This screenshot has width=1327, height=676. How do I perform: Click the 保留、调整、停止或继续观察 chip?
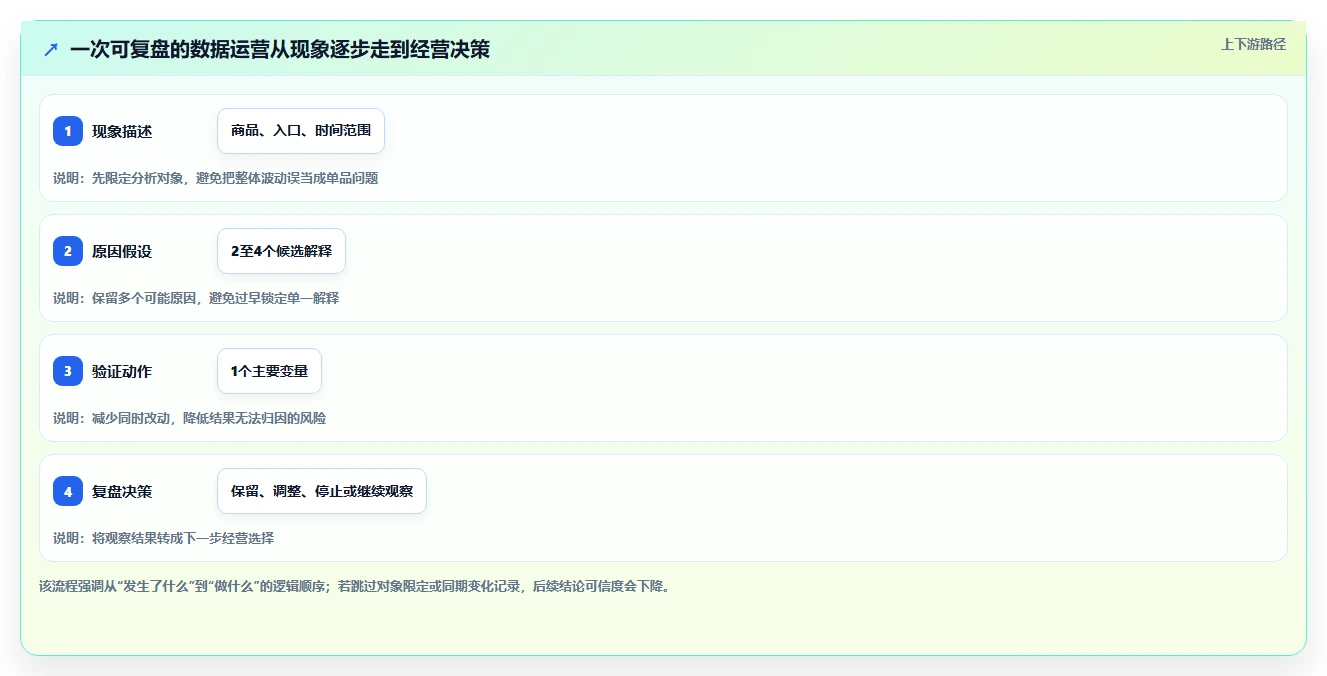click(x=322, y=491)
